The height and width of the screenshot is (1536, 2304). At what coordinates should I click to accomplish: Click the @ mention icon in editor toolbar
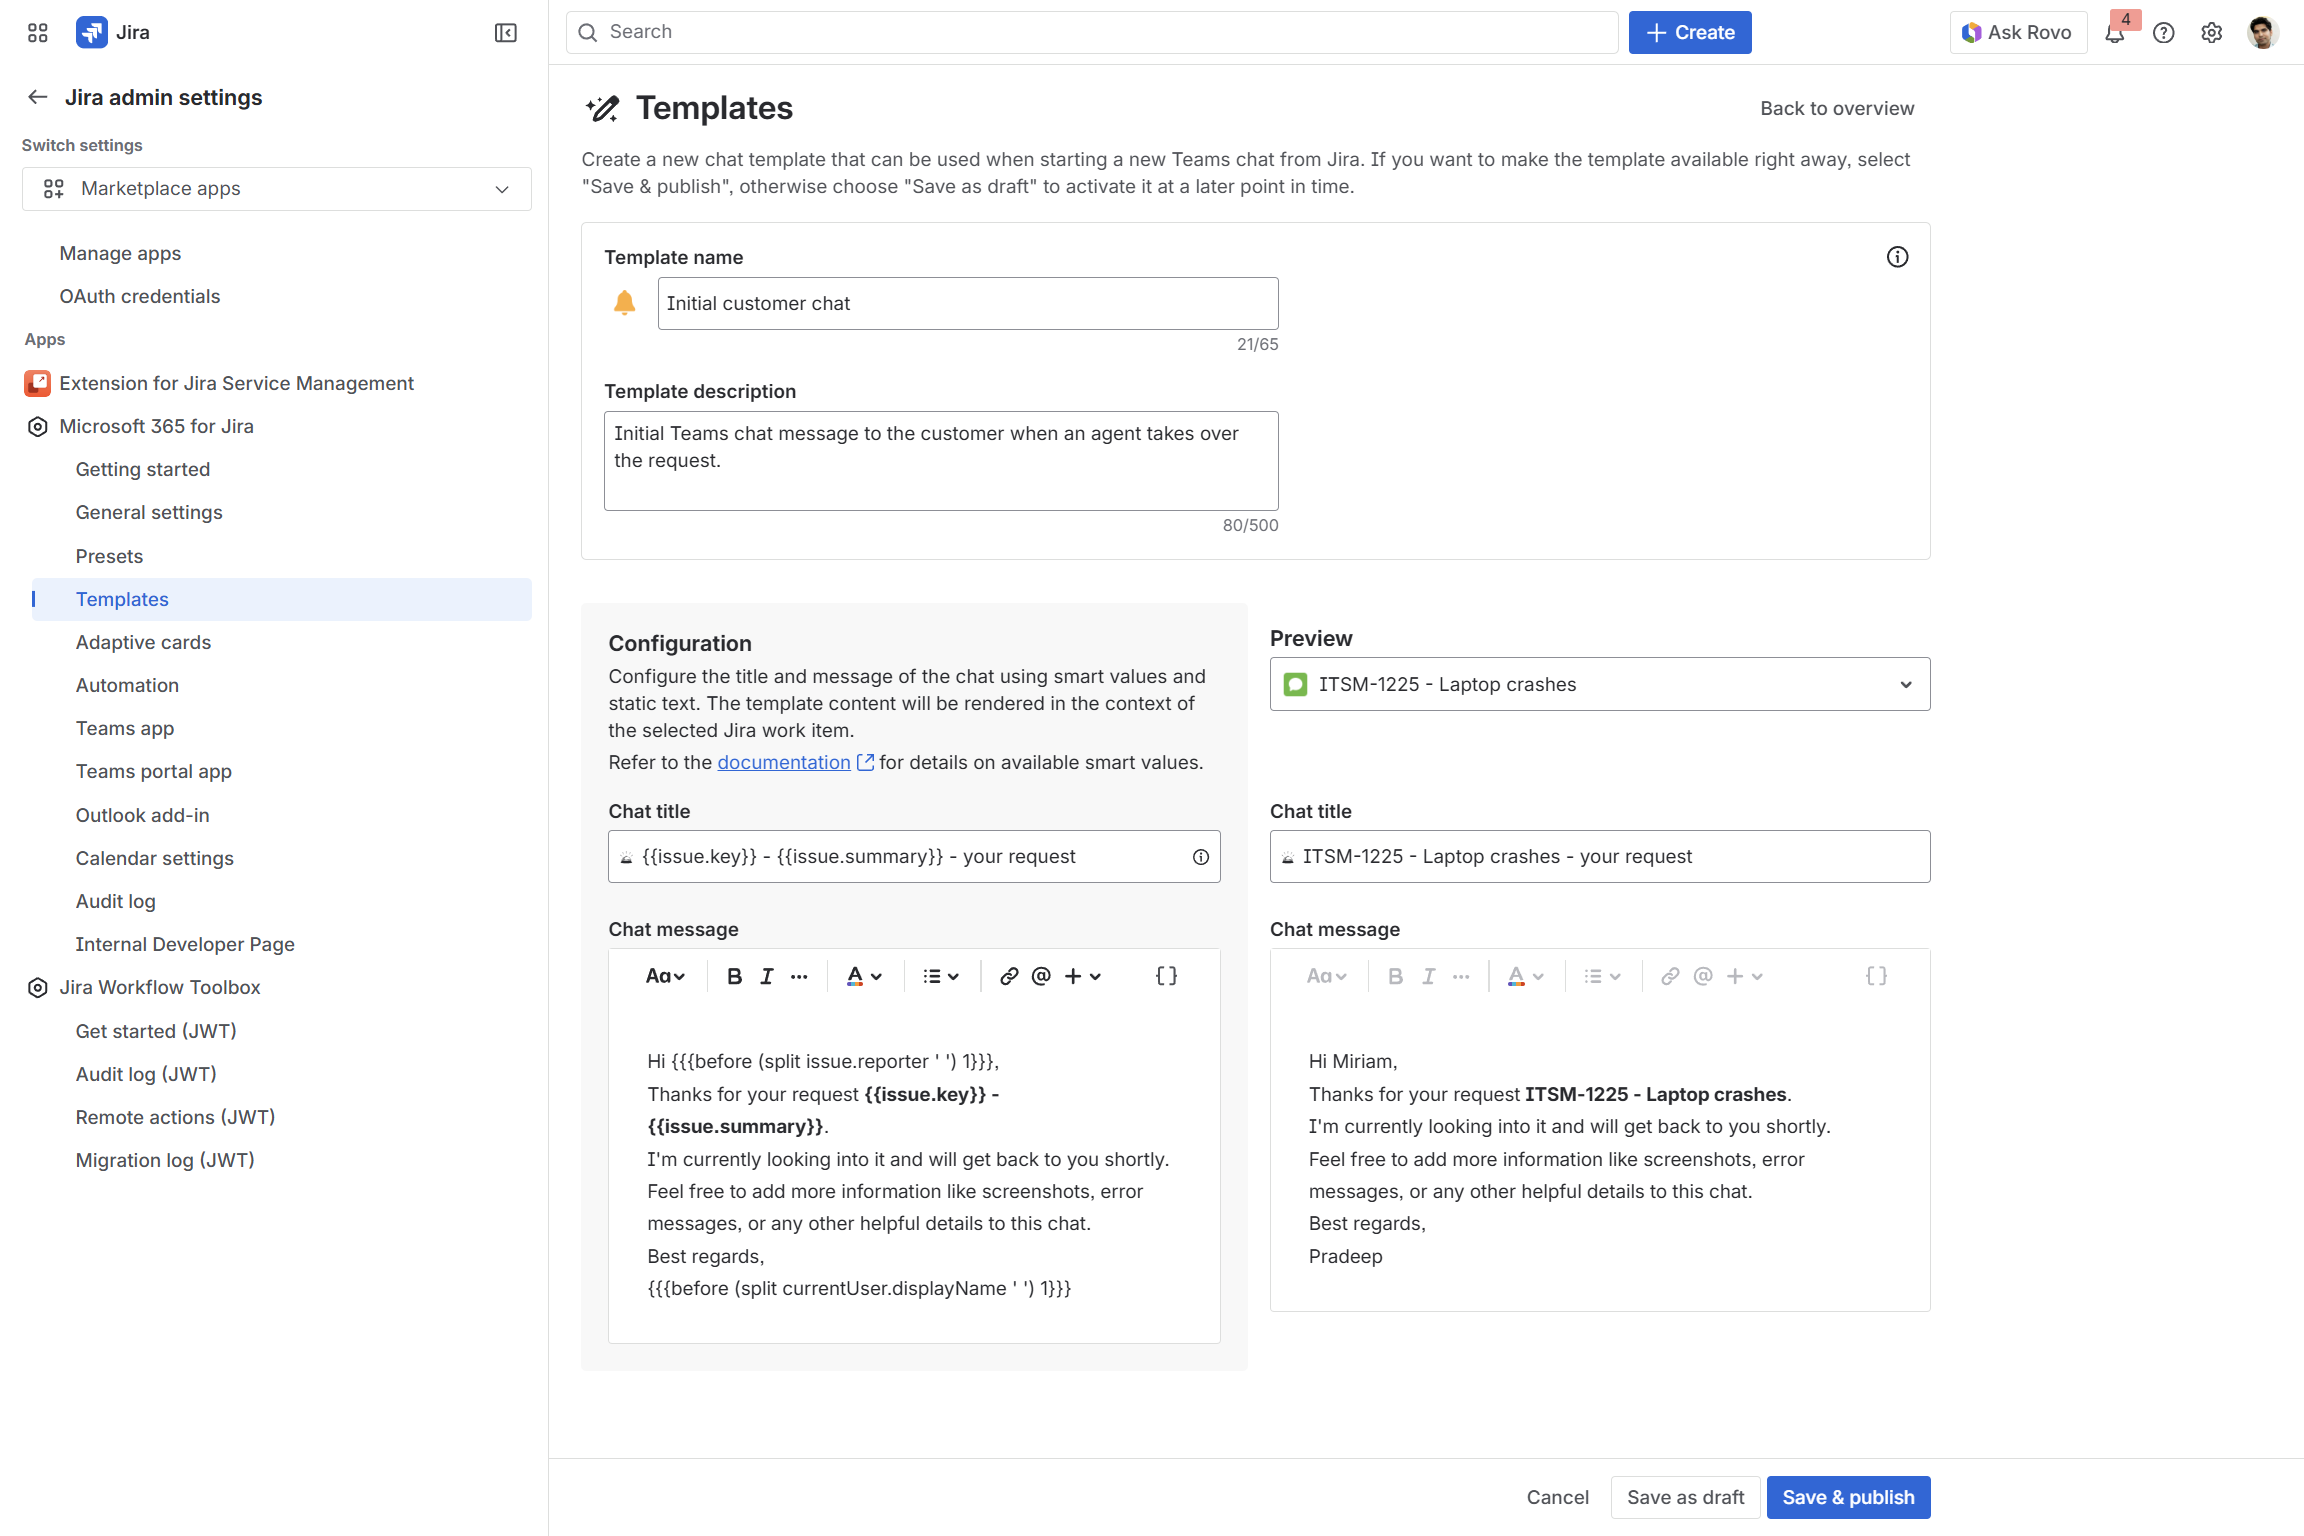(x=1041, y=976)
